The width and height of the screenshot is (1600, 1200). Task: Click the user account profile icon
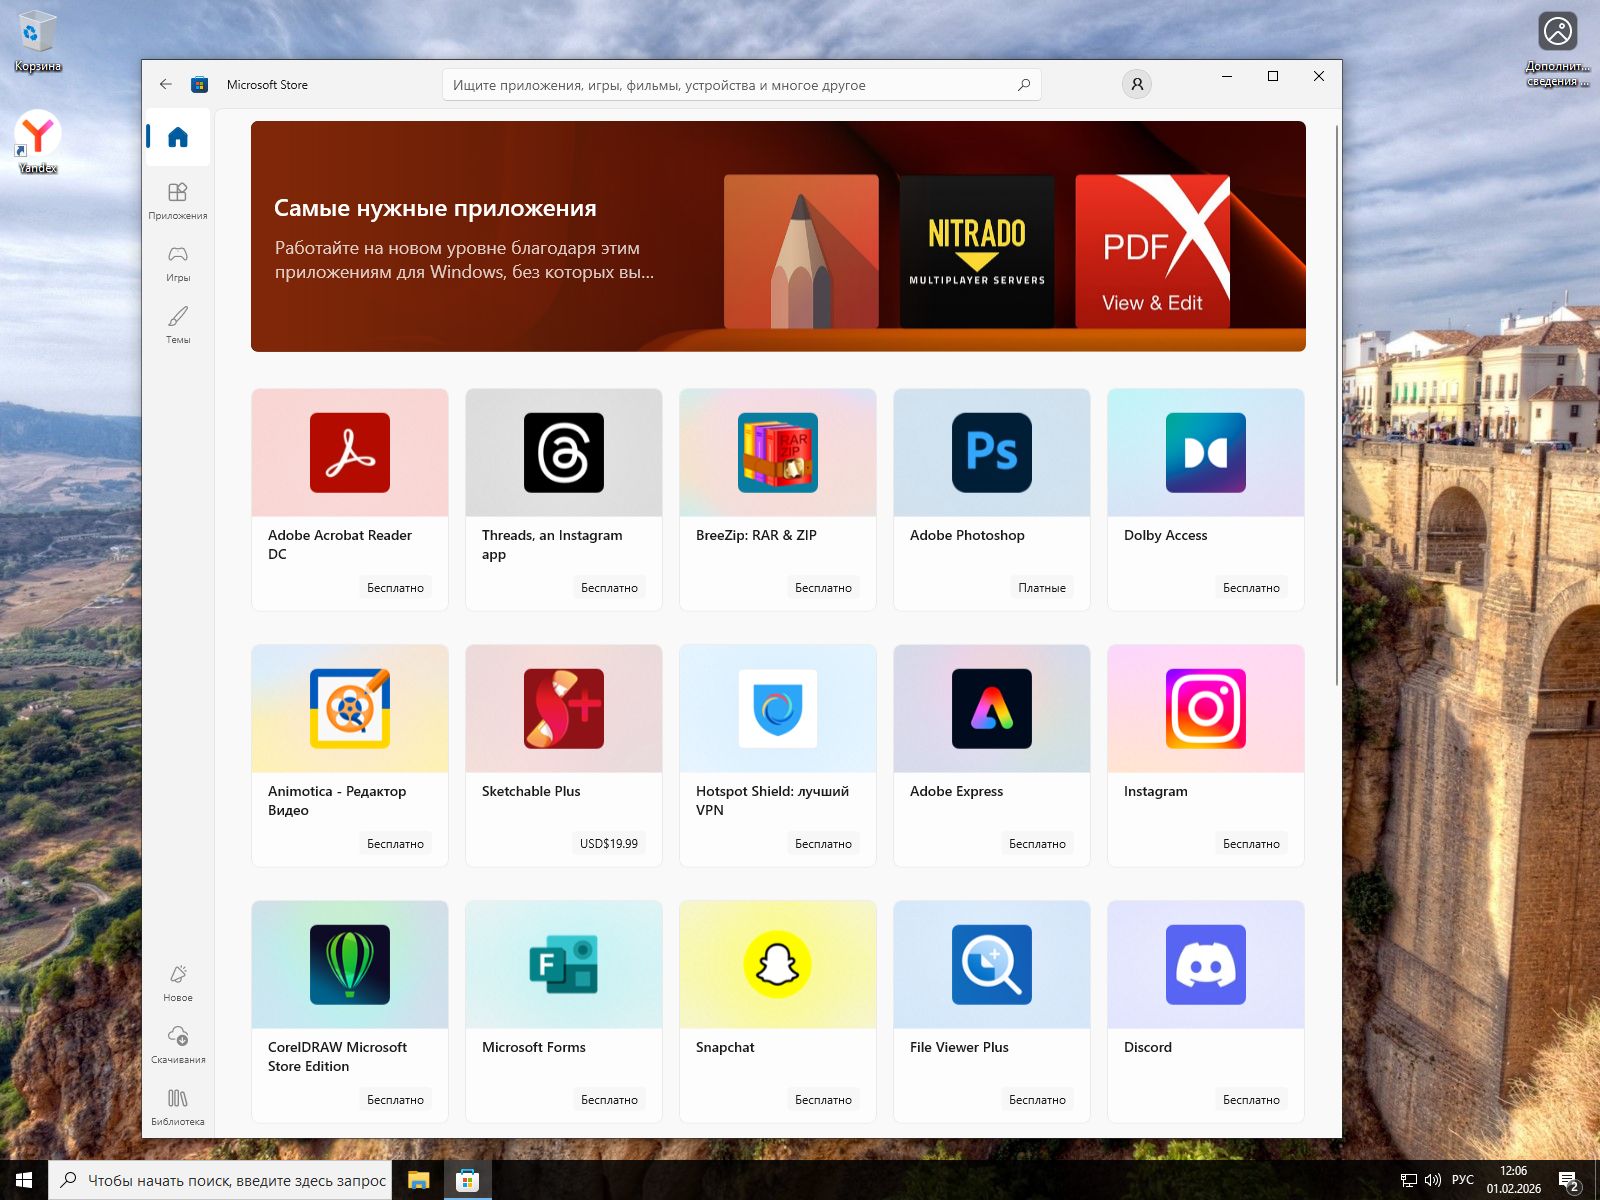click(1136, 85)
